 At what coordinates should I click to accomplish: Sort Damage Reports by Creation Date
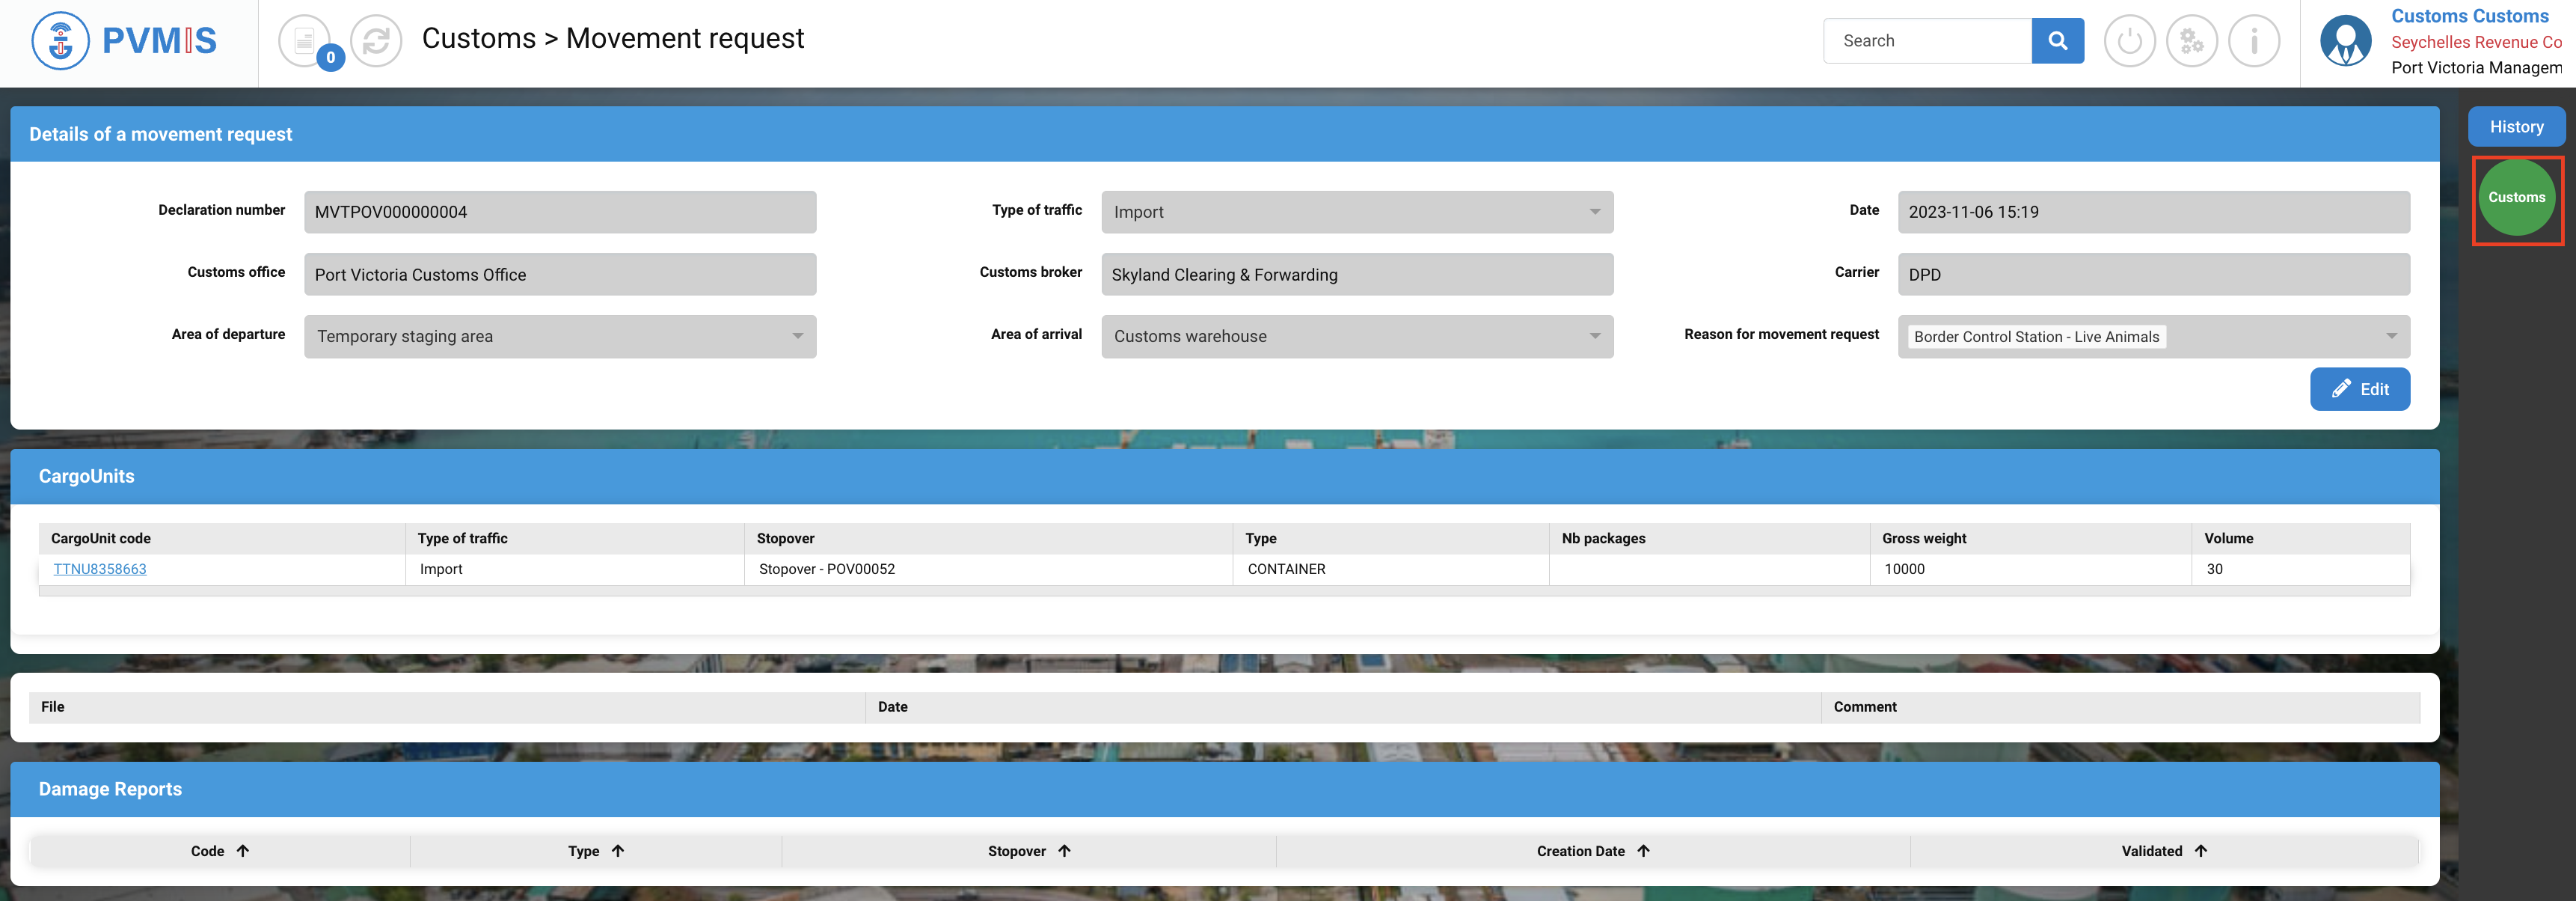click(x=1643, y=851)
